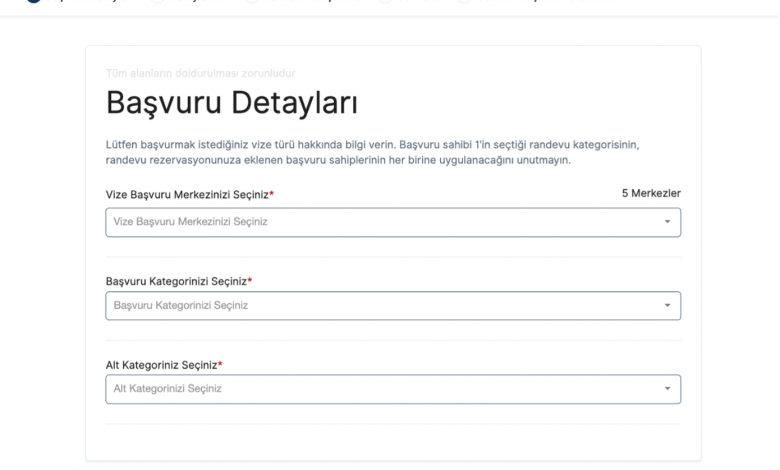
Task: Open the Vize Başvuru Merkezinizi Seçiniz dropdown
Action: pos(393,222)
